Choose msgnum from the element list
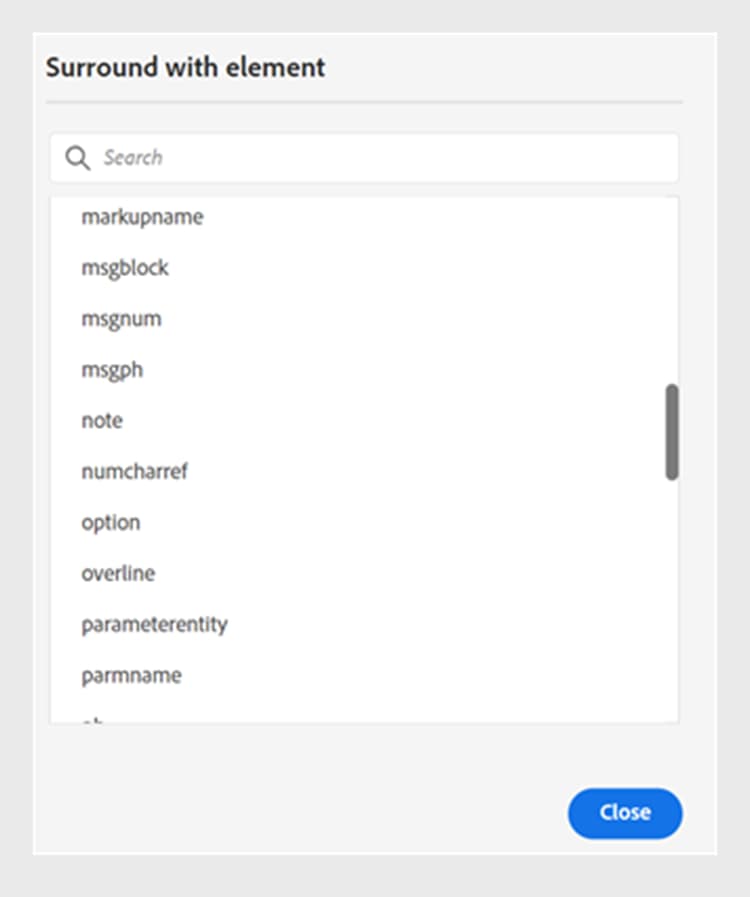This screenshot has width=750, height=897. click(121, 318)
